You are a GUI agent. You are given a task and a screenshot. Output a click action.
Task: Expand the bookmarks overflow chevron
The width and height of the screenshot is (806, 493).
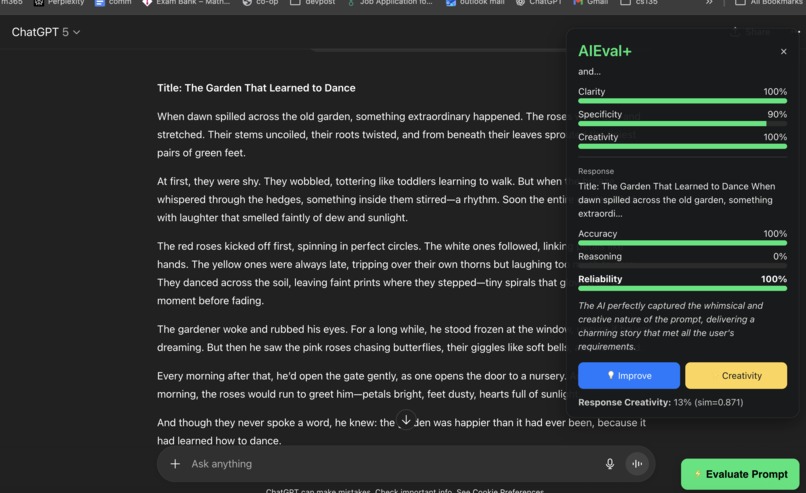point(709,3)
